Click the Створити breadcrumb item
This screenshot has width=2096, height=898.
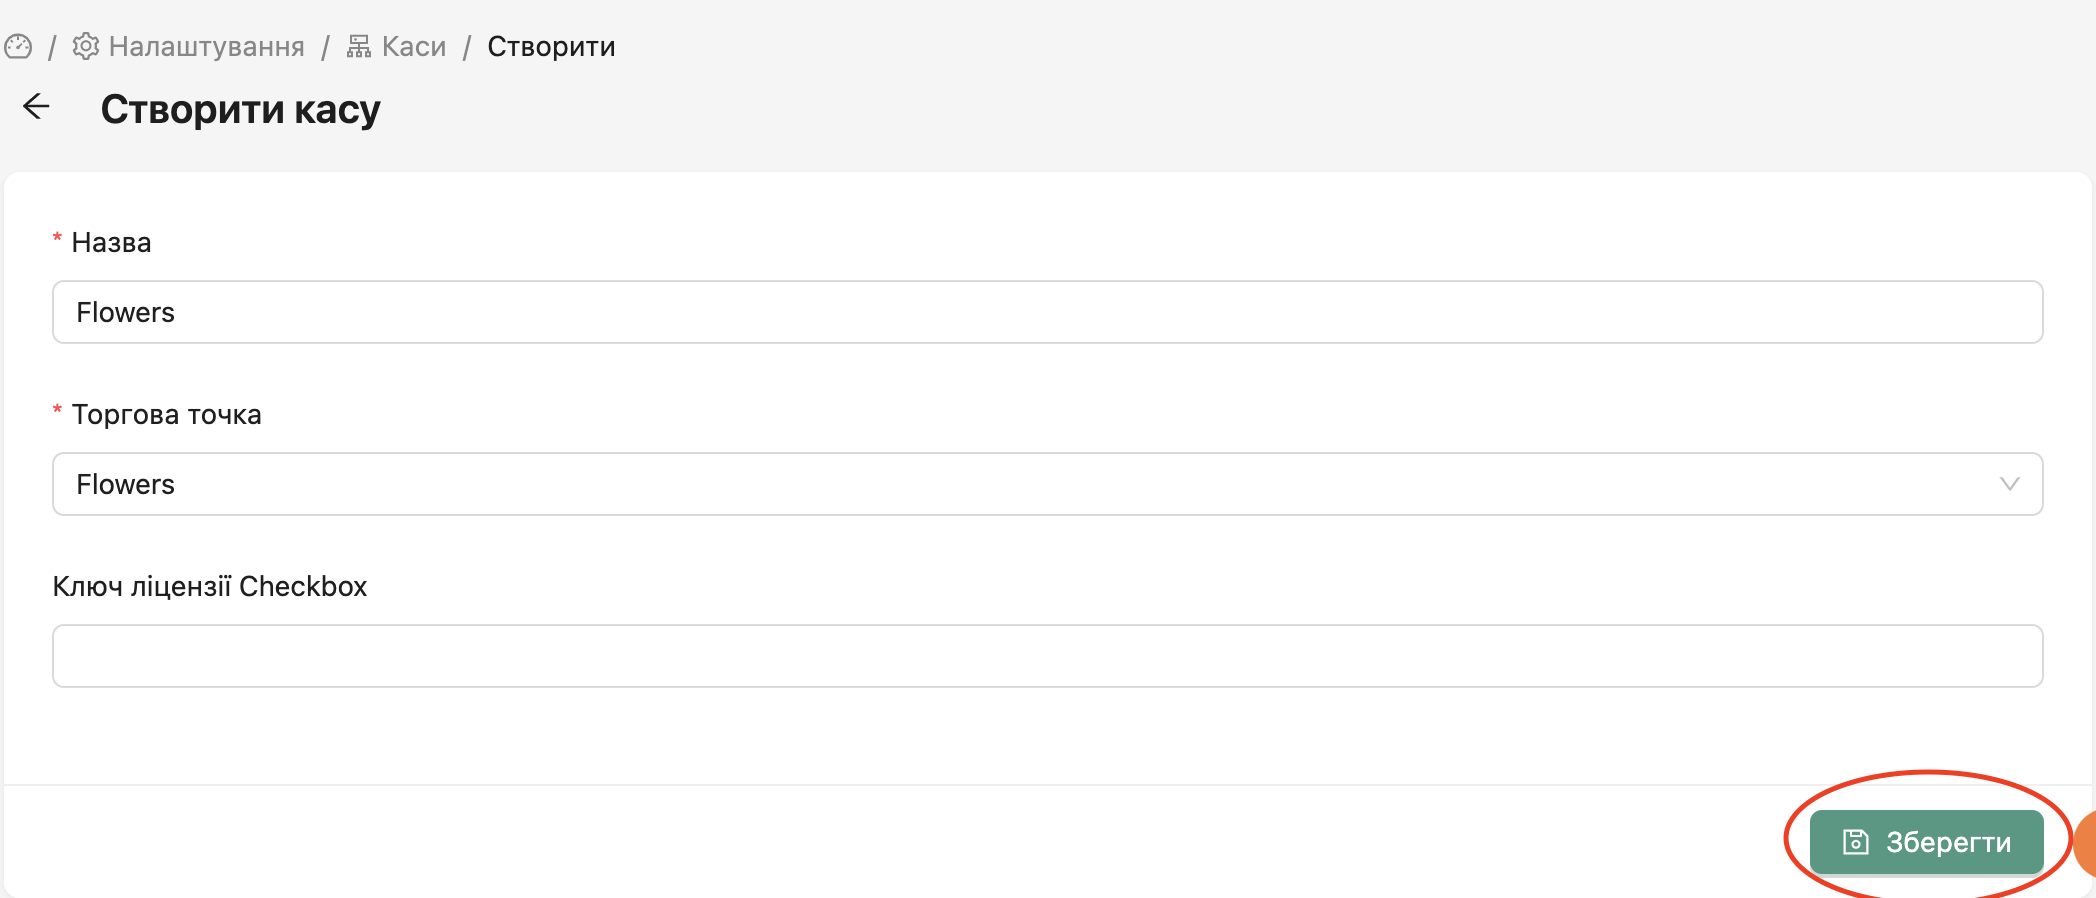551,47
